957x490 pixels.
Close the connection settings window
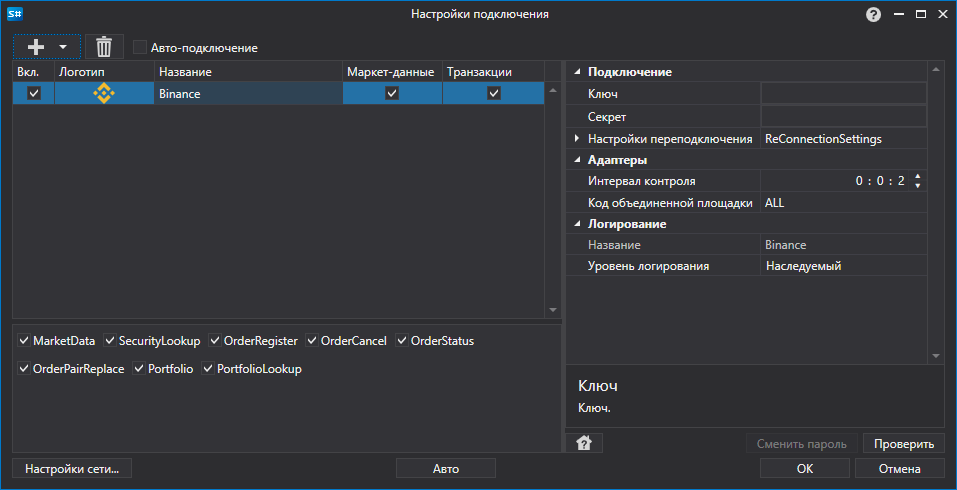pos(942,15)
